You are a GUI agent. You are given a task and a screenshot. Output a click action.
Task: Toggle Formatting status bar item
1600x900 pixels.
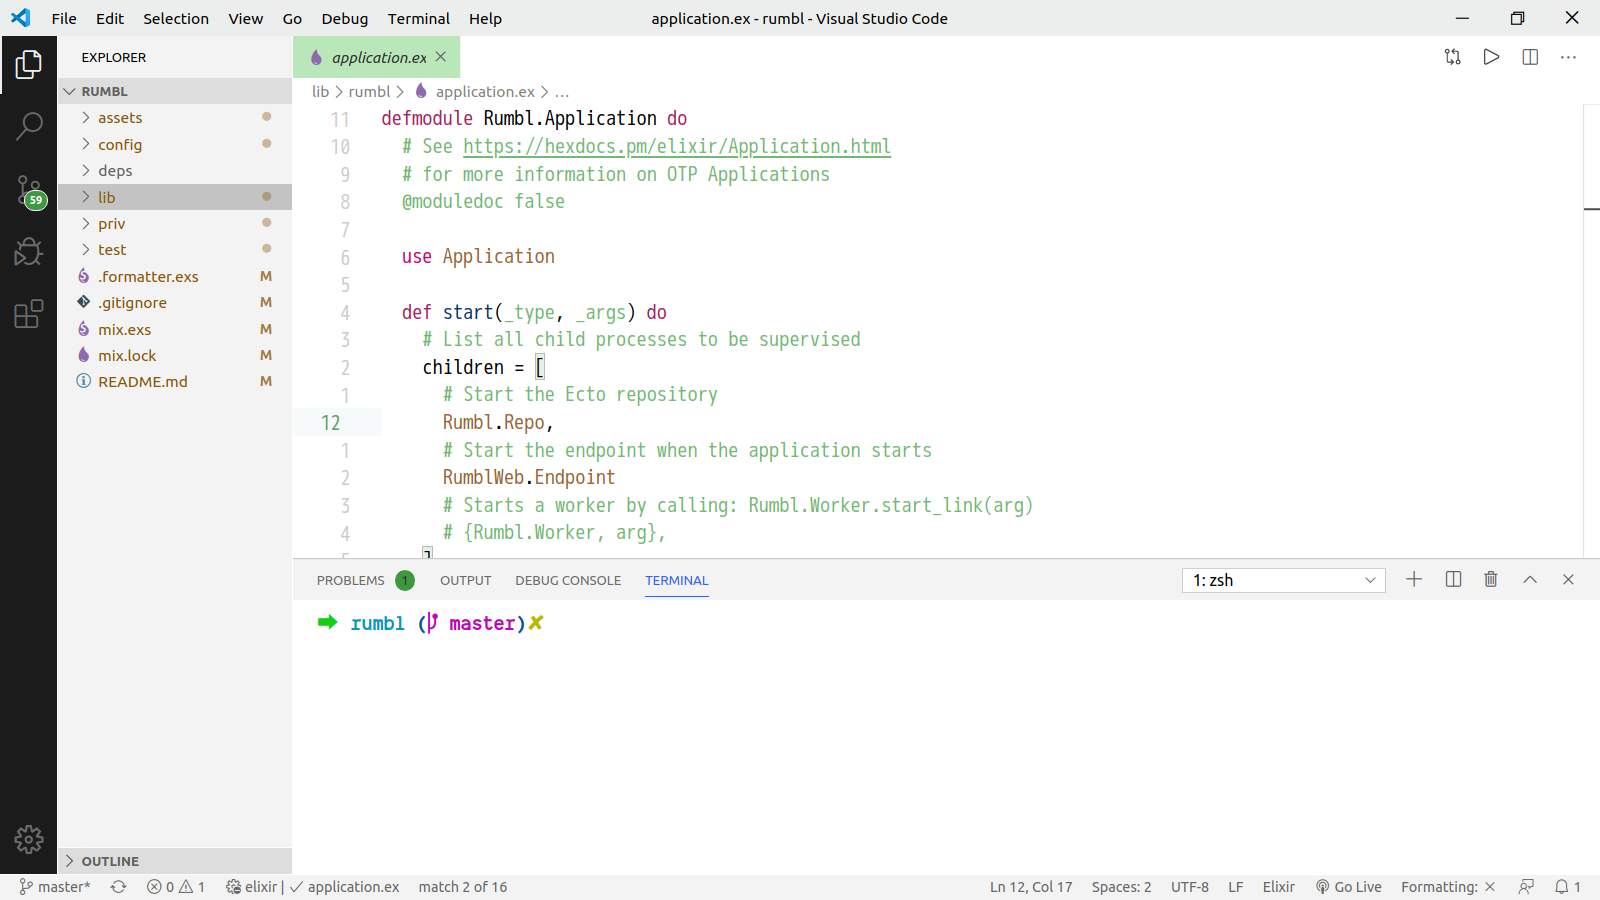pyautogui.click(x=1448, y=887)
